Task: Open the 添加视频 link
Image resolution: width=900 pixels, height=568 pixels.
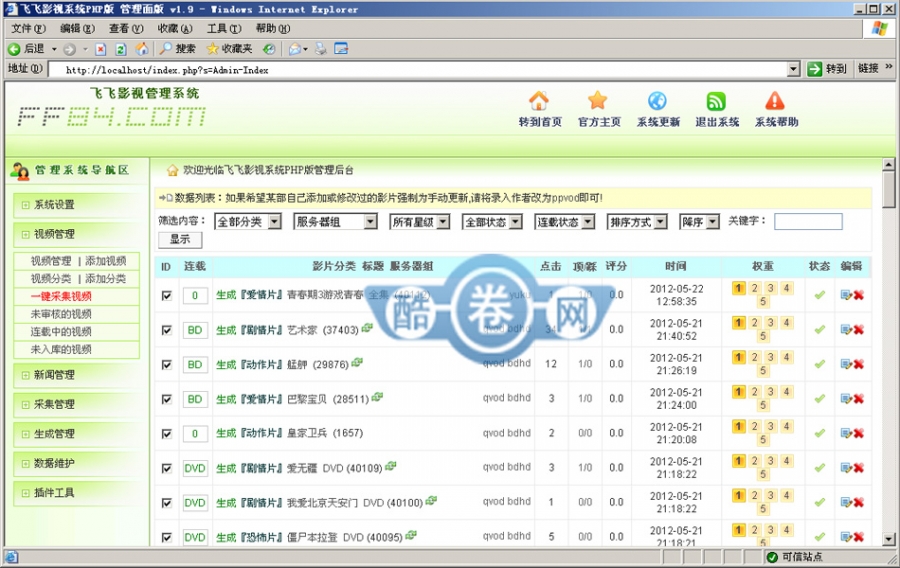Action: pyautogui.click(x=106, y=261)
